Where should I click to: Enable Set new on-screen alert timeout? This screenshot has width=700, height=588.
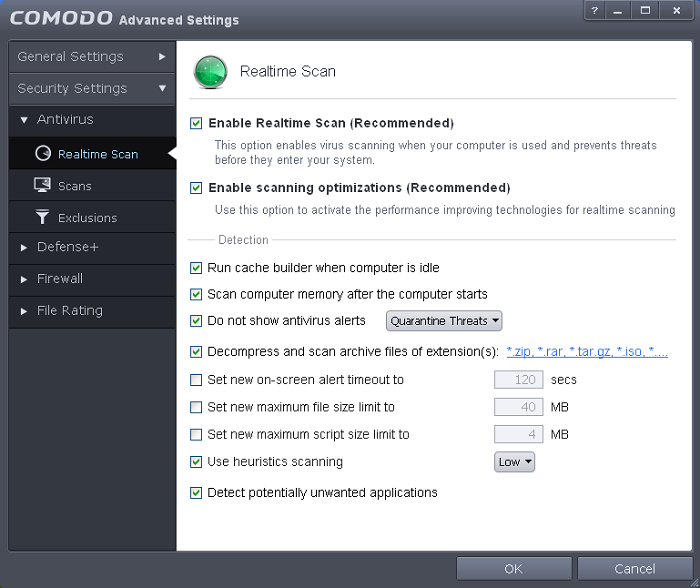[196, 380]
